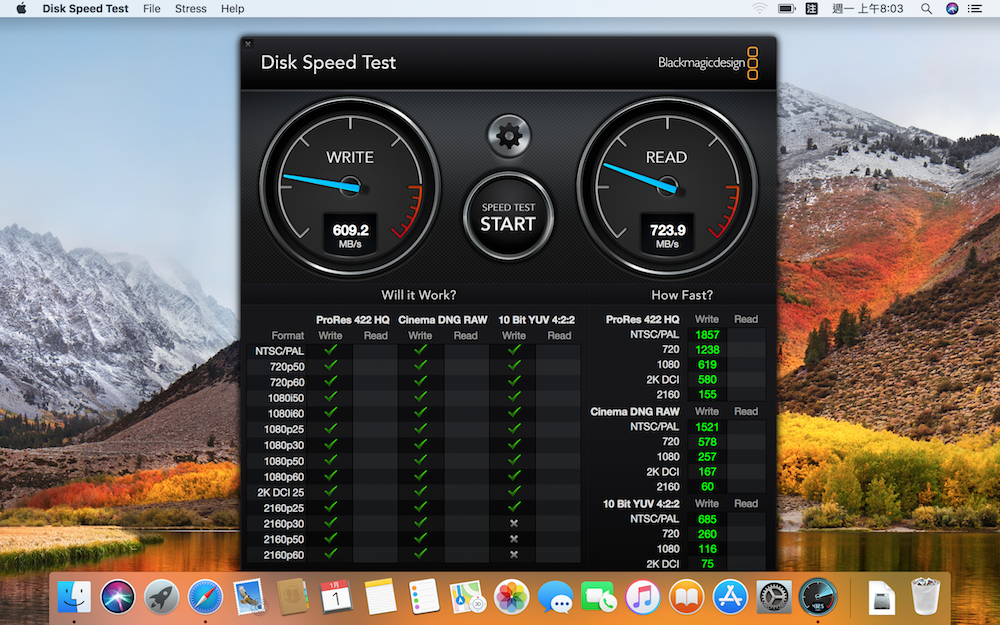
Task: Open Launchpad rocket icon in Dock
Action: tap(161, 597)
